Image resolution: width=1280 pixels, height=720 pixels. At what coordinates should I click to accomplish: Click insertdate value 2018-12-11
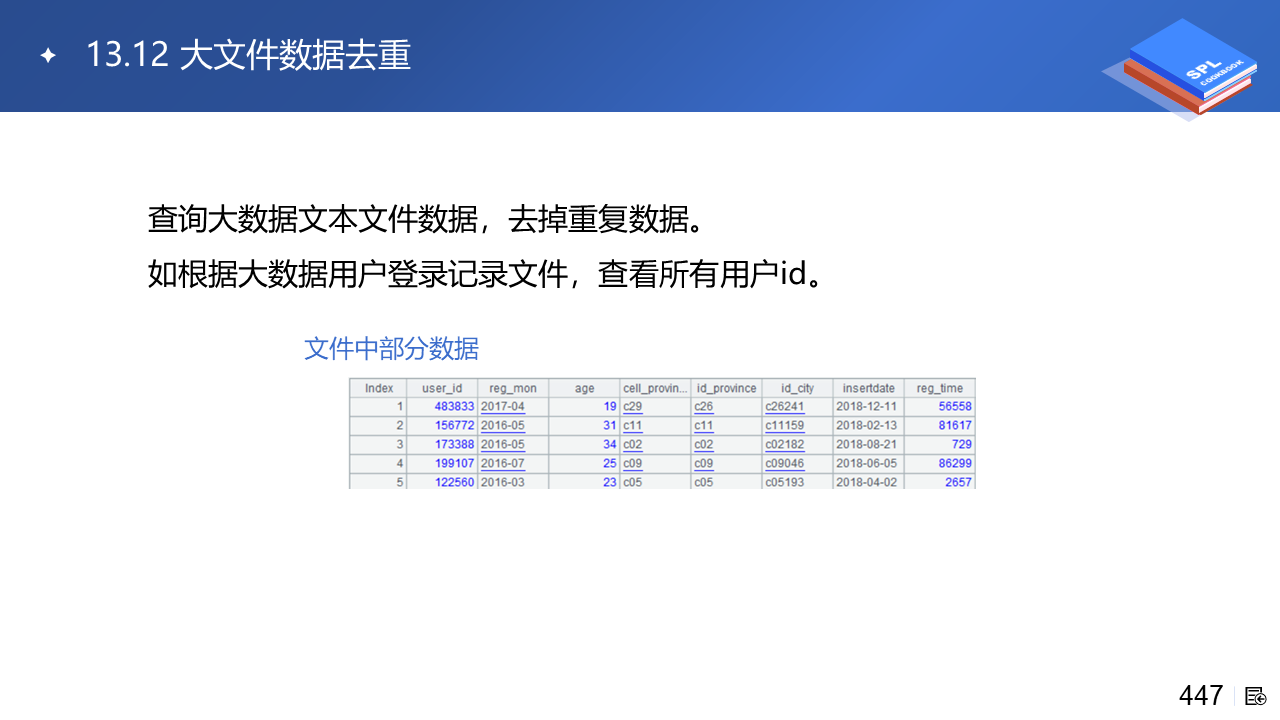(x=867, y=407)
